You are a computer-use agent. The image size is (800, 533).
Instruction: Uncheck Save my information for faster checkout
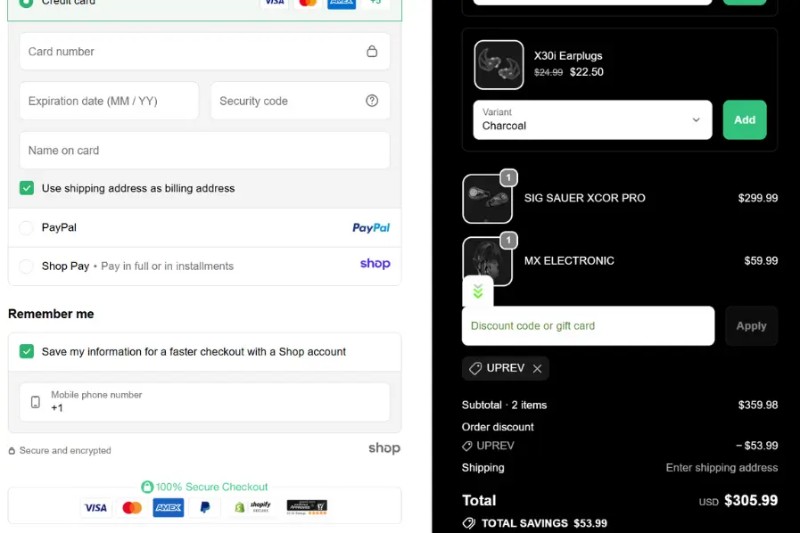[27, 351]
